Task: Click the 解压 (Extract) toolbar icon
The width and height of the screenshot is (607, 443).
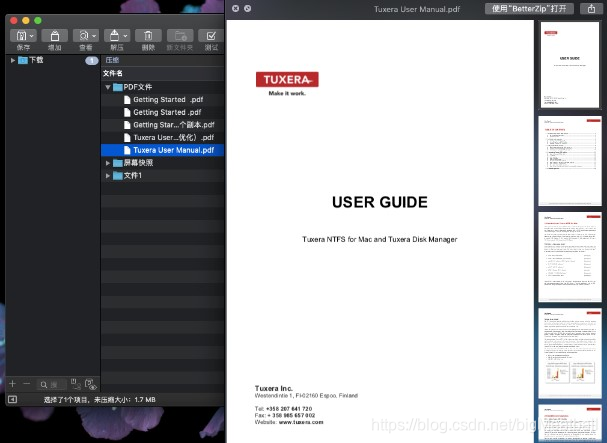Action: click(x=114, y=36)
